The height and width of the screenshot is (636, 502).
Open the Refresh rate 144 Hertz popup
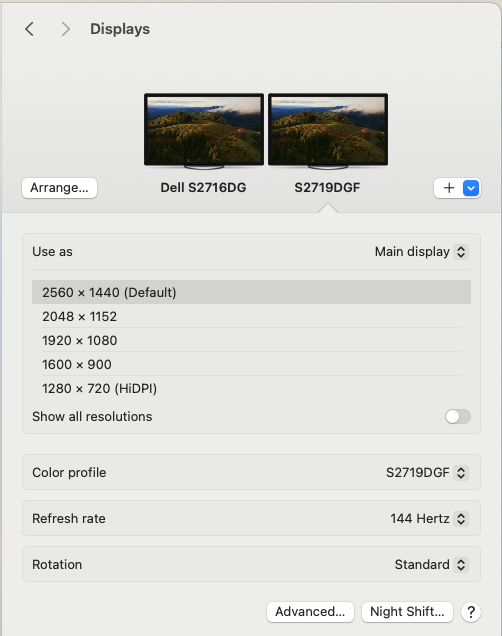click(x=429, y=518)
